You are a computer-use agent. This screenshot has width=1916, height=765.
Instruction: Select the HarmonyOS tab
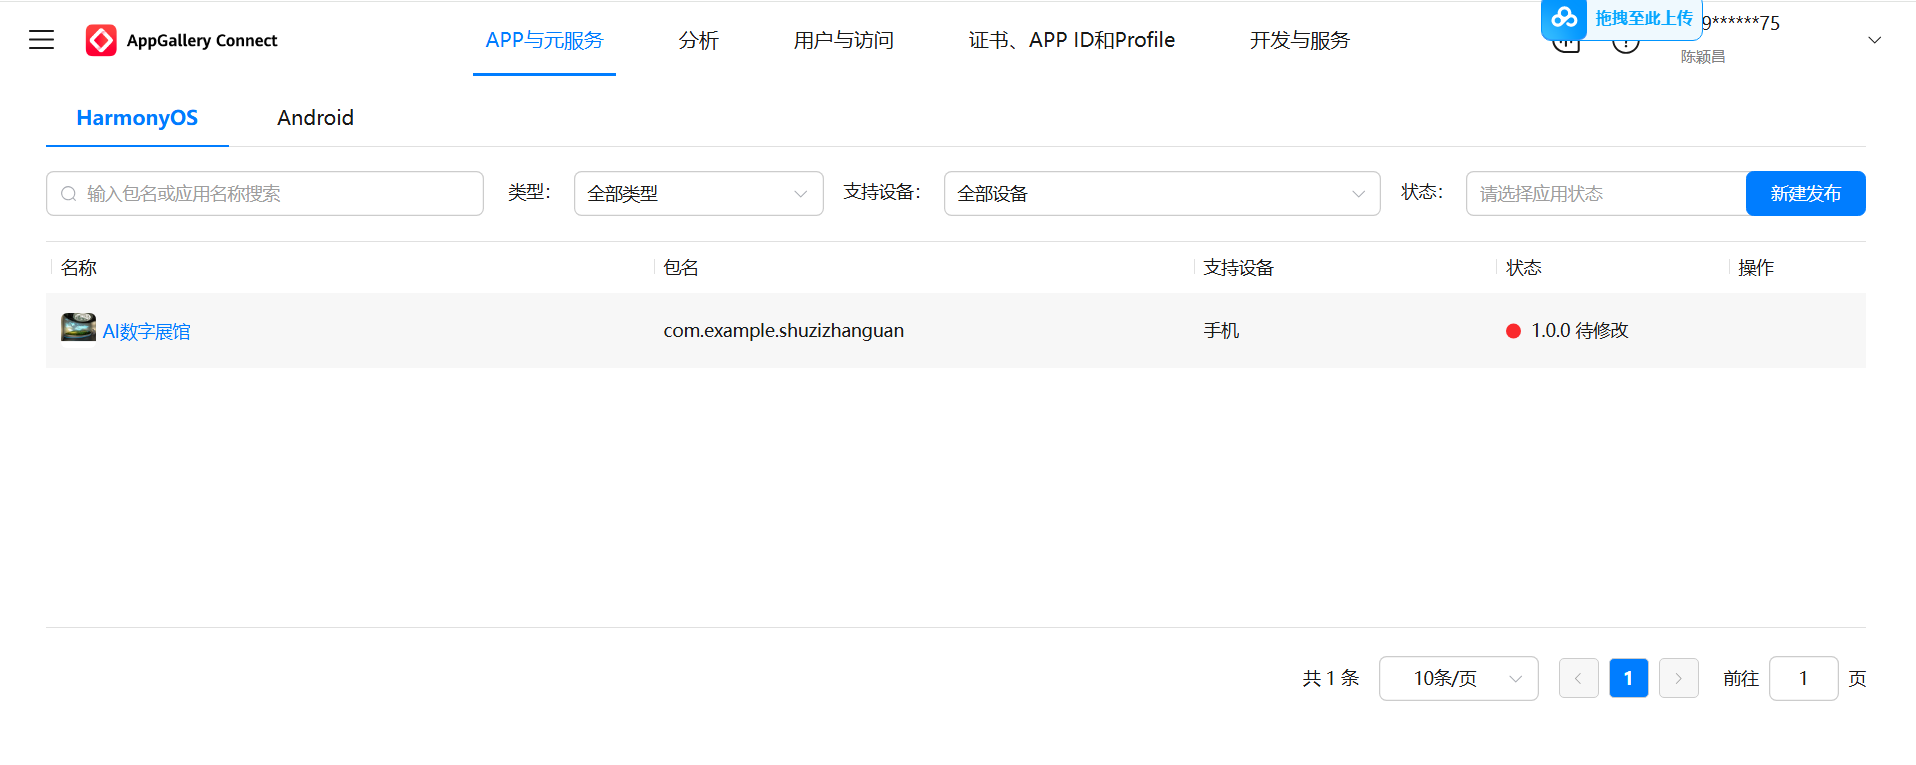[137, 118]
